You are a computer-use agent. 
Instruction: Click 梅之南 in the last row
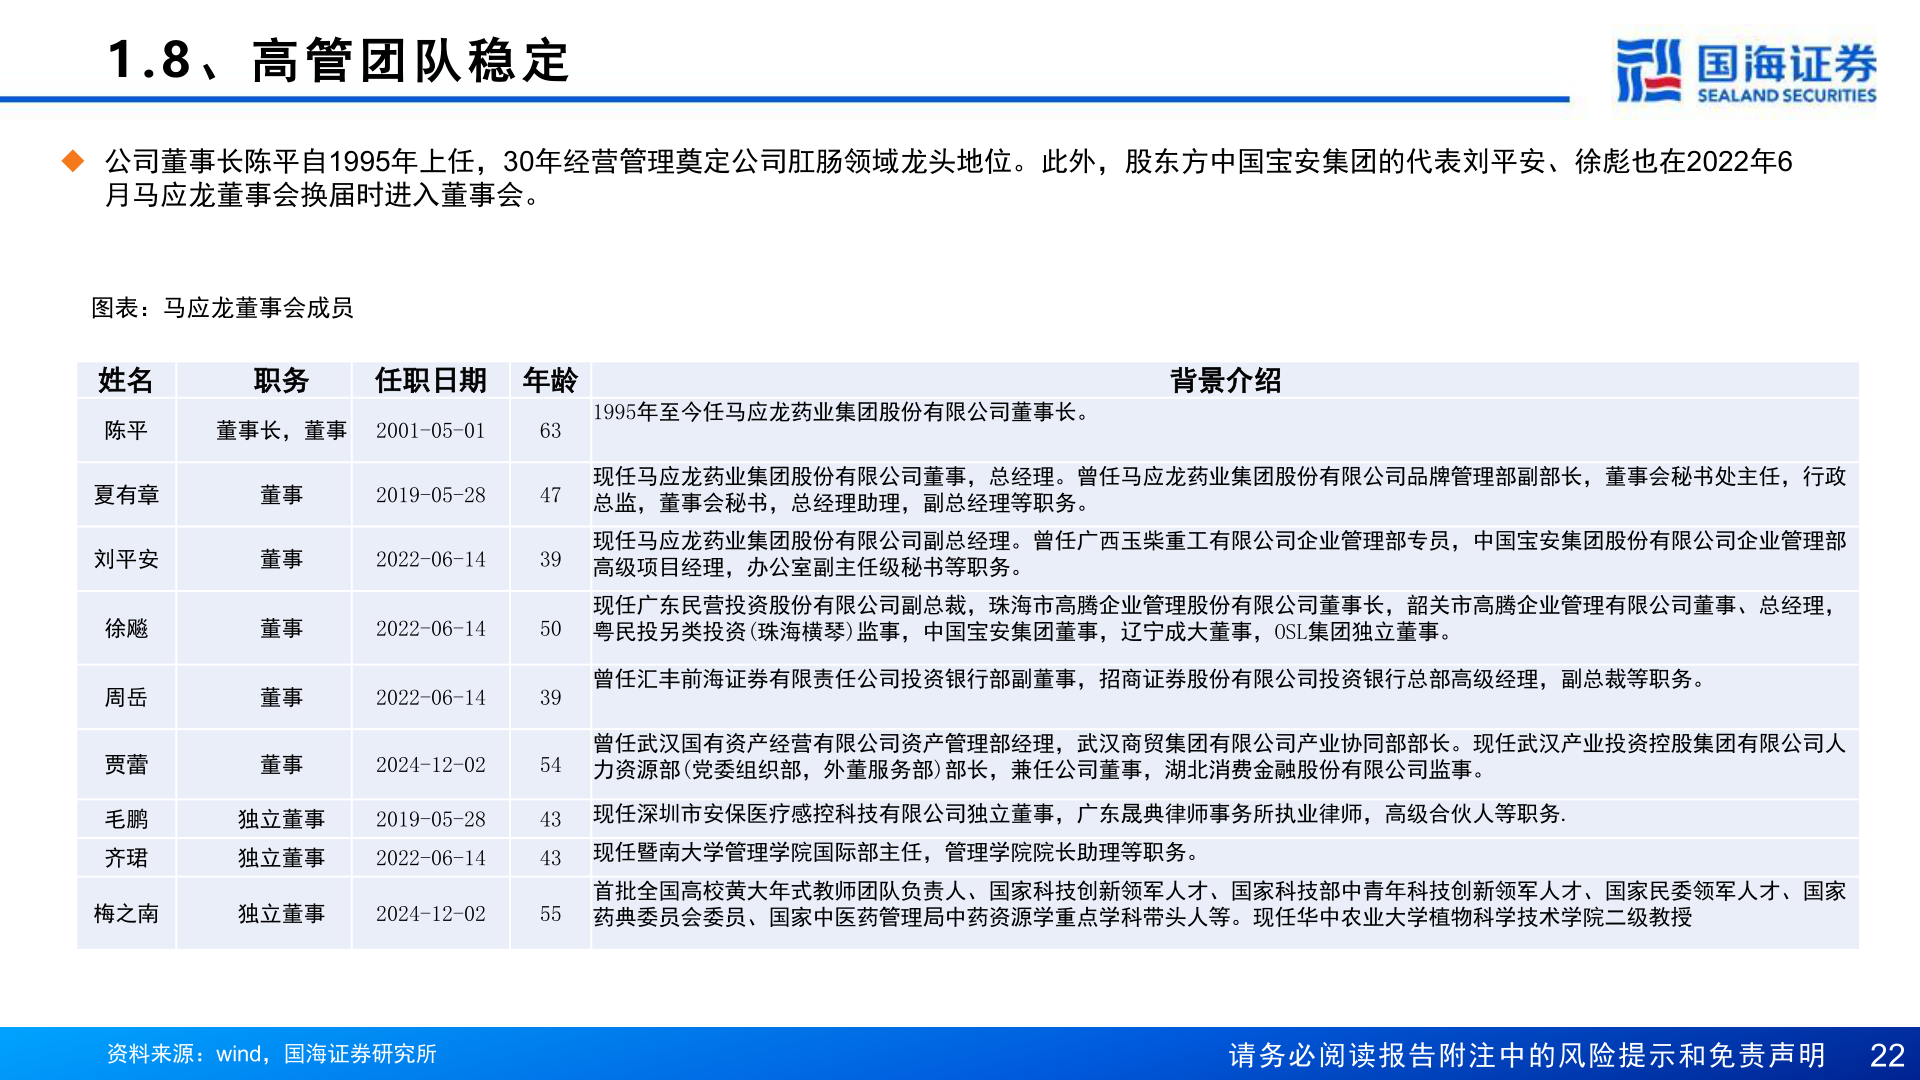126,914
